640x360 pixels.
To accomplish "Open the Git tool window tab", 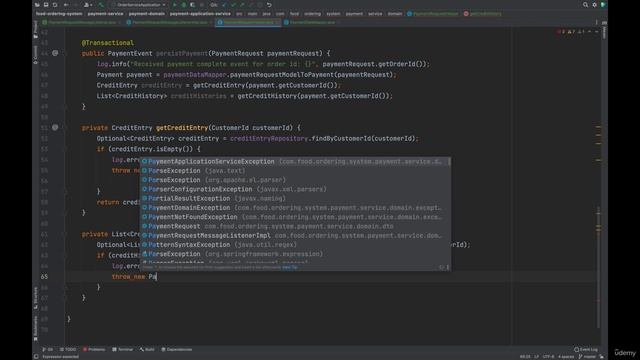I will pyautogui.click(x=47, y=349).
